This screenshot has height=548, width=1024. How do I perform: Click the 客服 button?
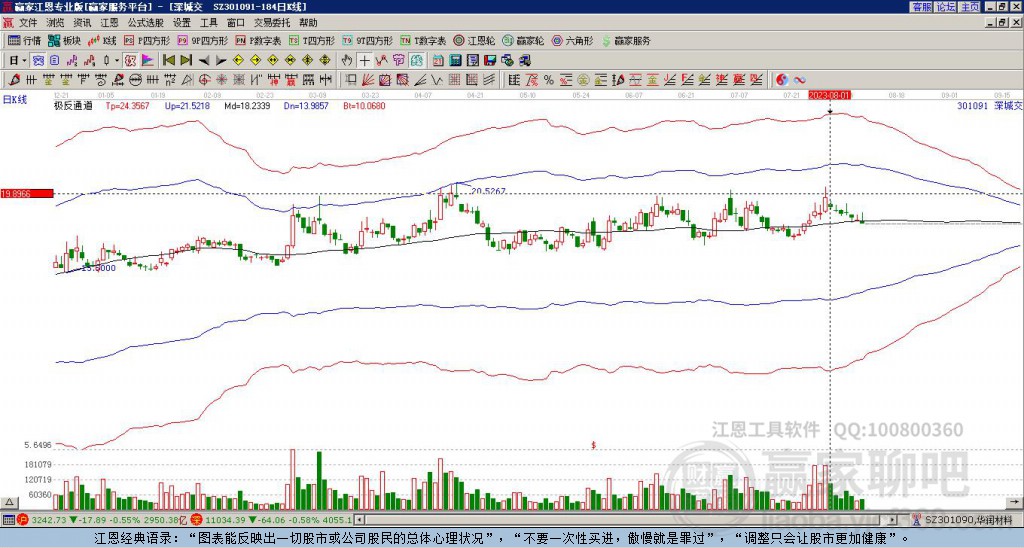tap(921, 7)
